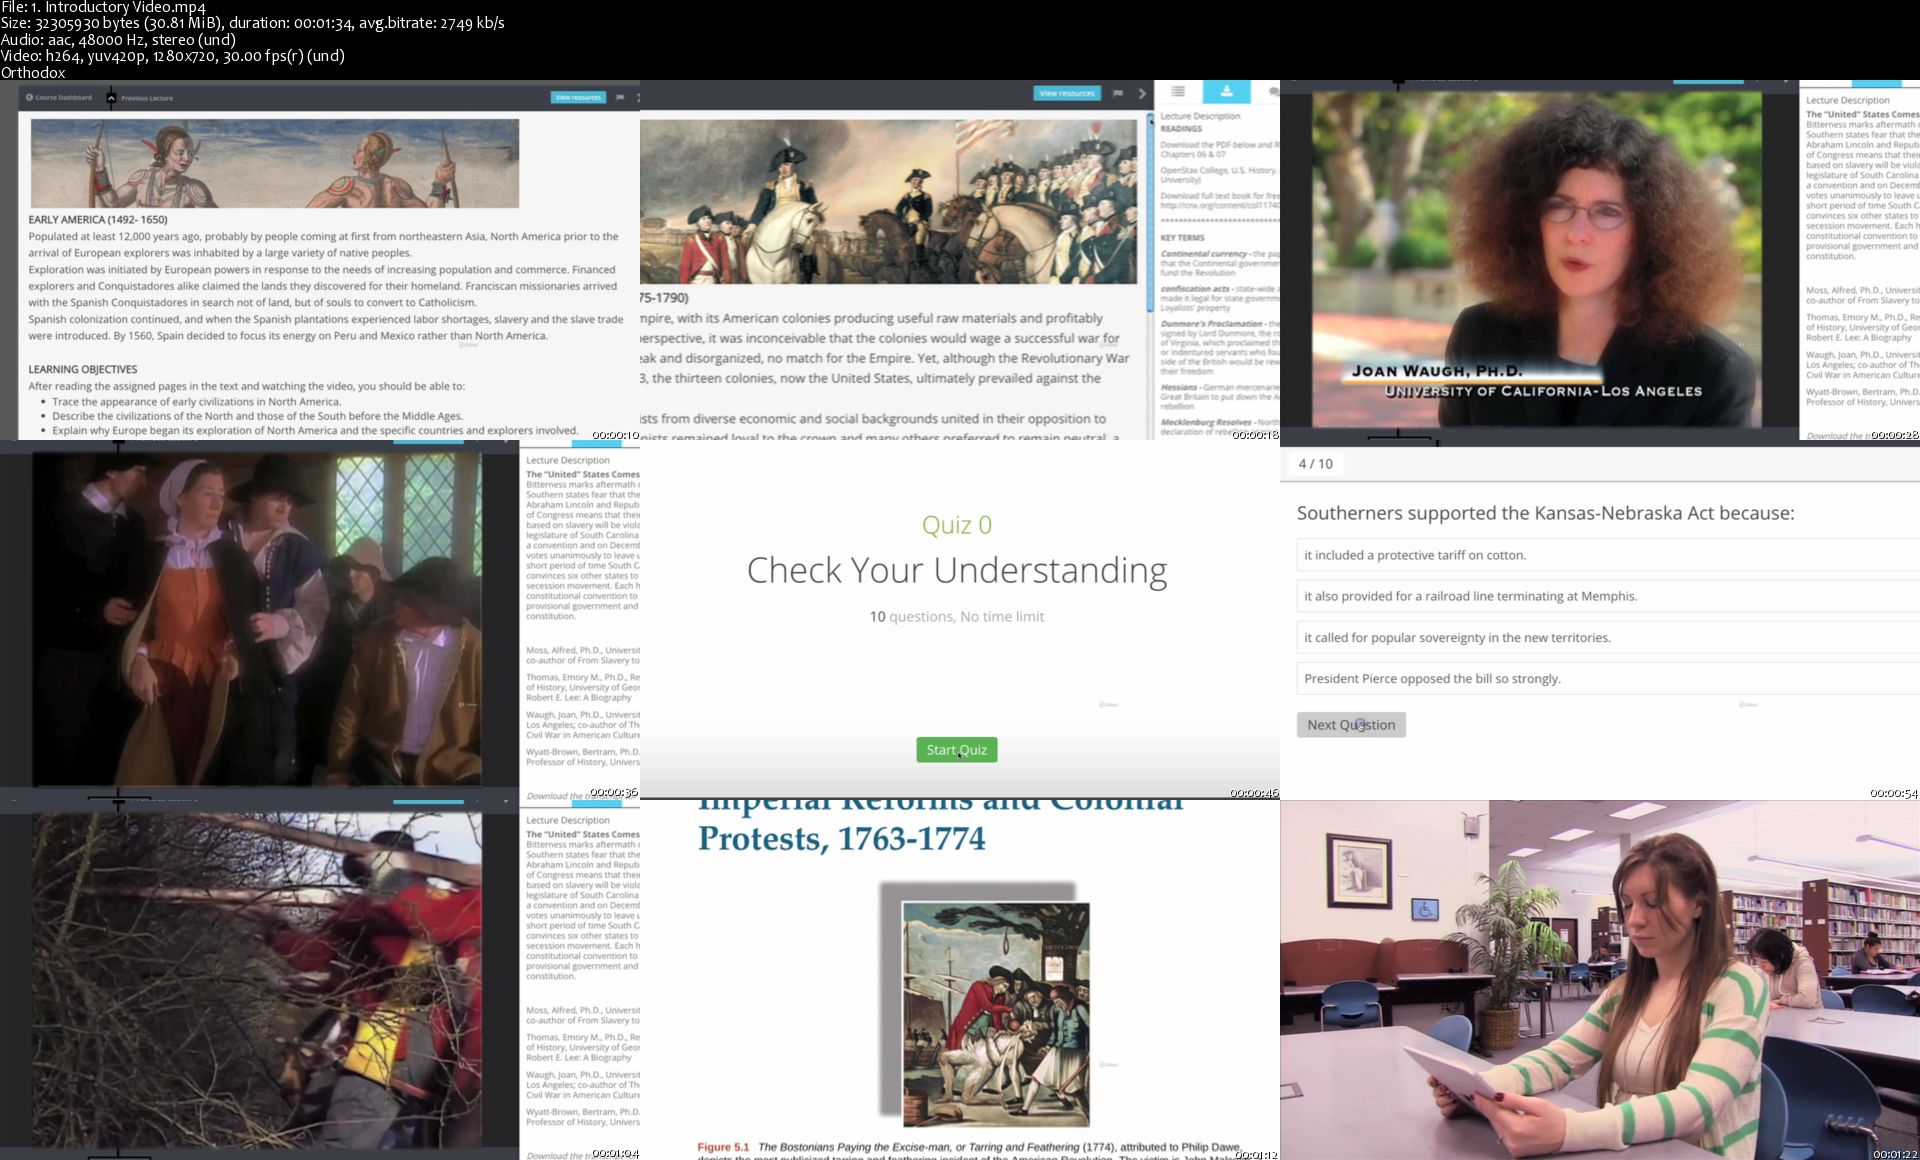Choose popular sovereignty answer option
The width and height of the screenshot is (1920, 1160).
click(1608, 637)
